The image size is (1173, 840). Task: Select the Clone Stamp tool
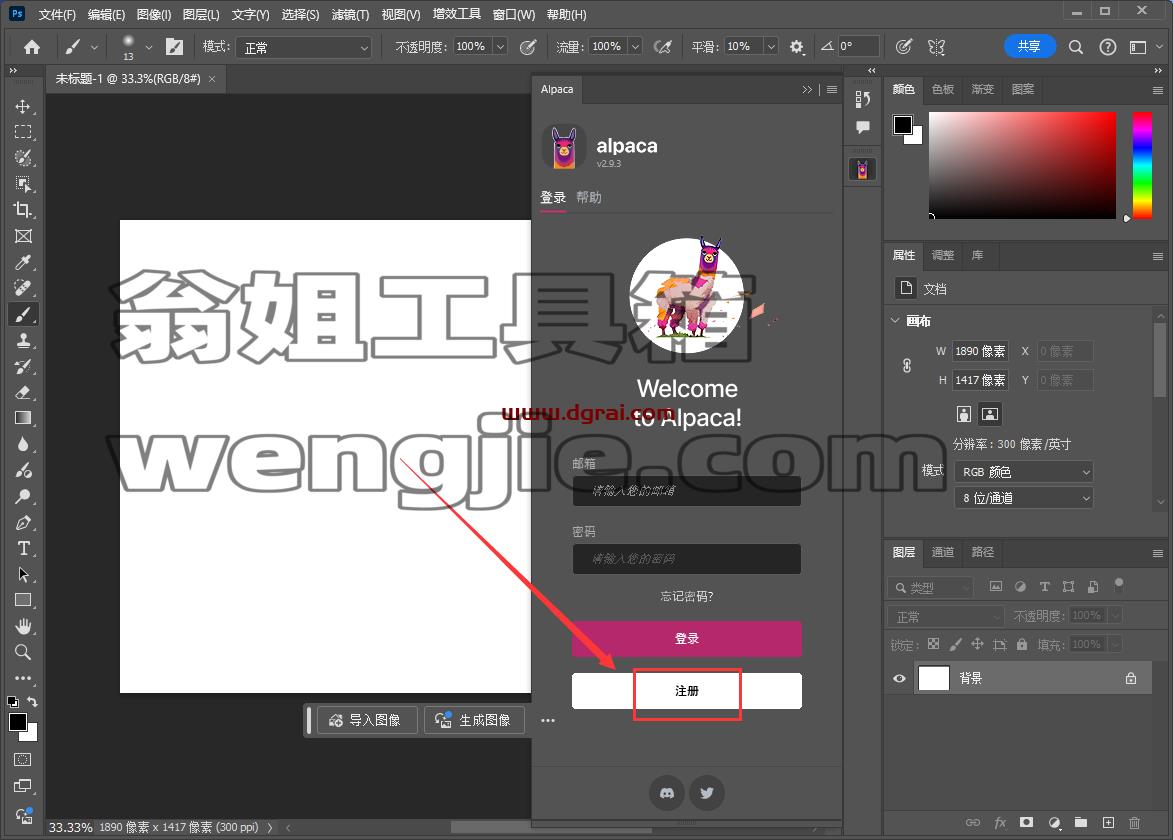click(22, 340)
